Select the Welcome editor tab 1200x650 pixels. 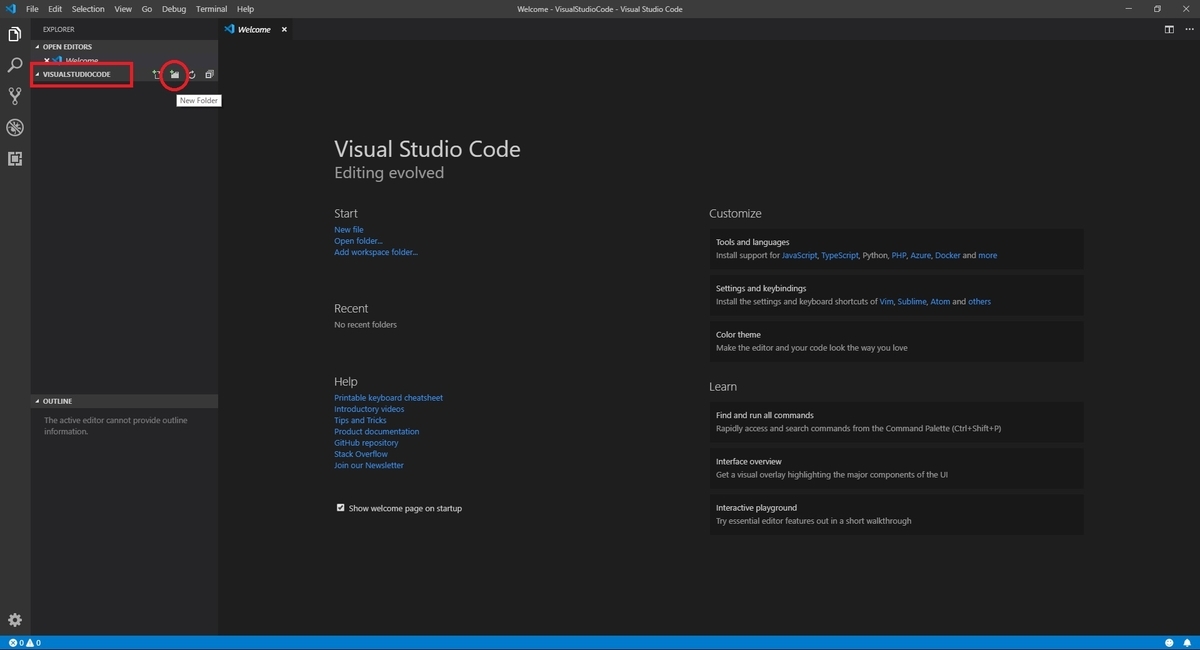(256, 29)
